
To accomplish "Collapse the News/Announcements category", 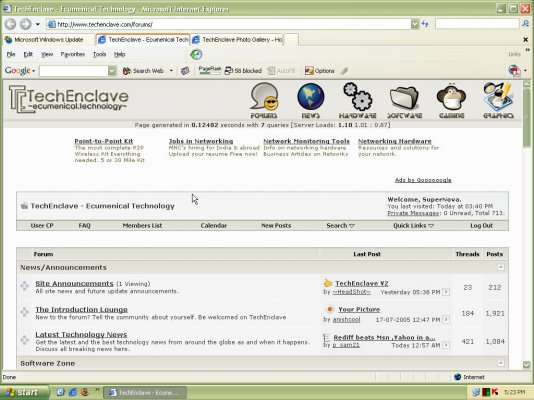I will [x=501, y=267].
